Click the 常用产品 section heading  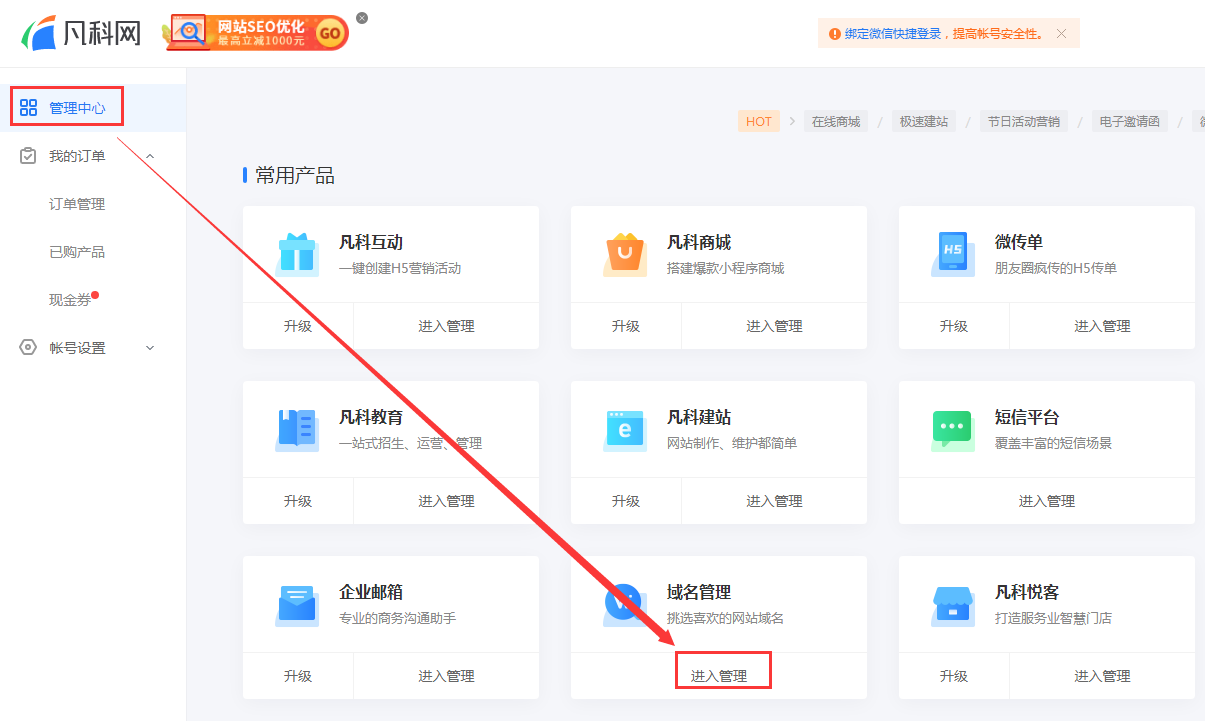pos(295,176)
